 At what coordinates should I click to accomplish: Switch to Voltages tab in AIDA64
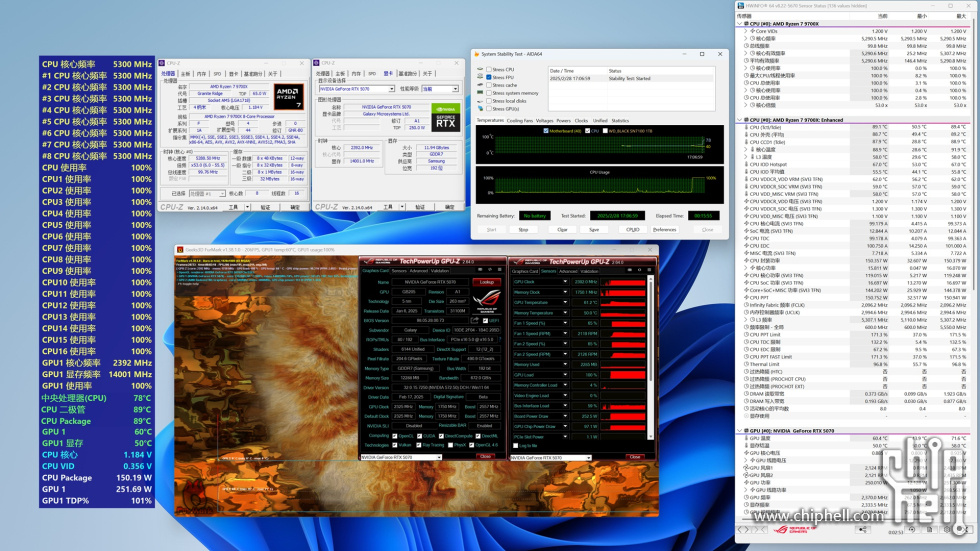click(544, 121)
